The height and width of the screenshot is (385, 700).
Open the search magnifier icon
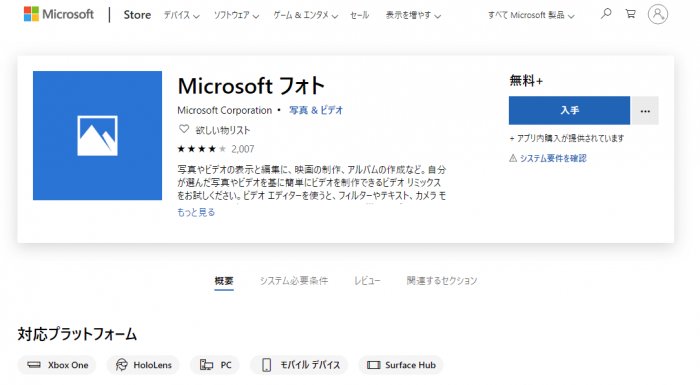605,14
